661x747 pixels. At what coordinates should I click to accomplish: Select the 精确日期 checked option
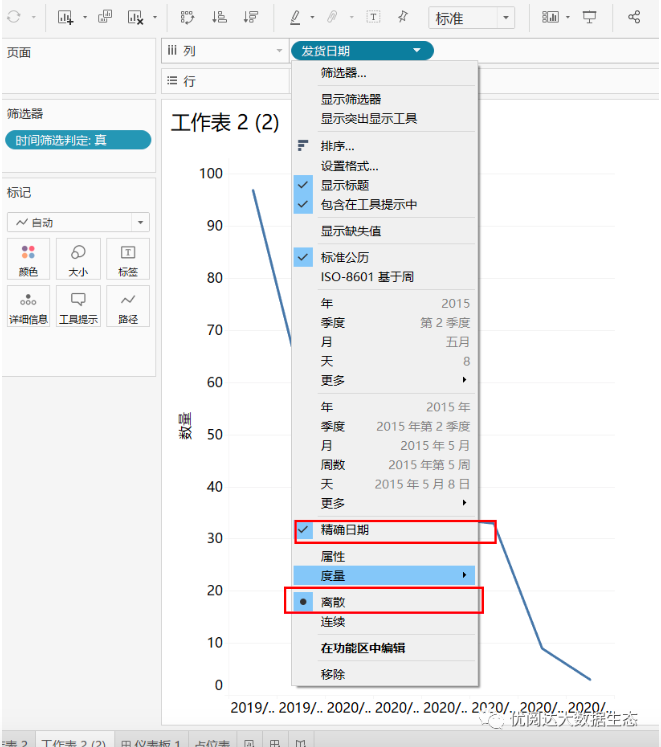(344, 530)
